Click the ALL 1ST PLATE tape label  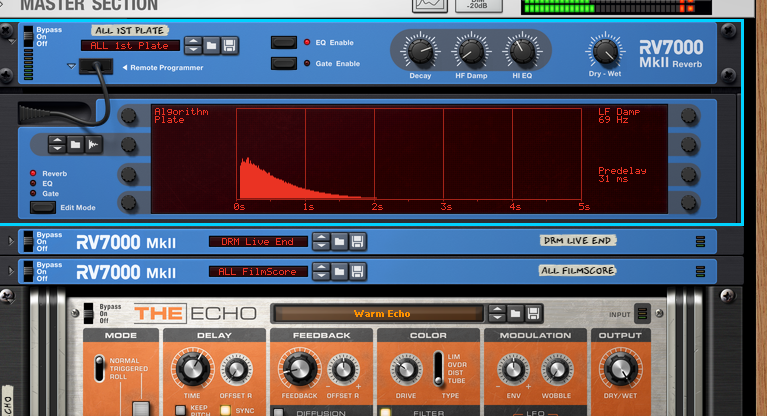(x=130, y=30)
